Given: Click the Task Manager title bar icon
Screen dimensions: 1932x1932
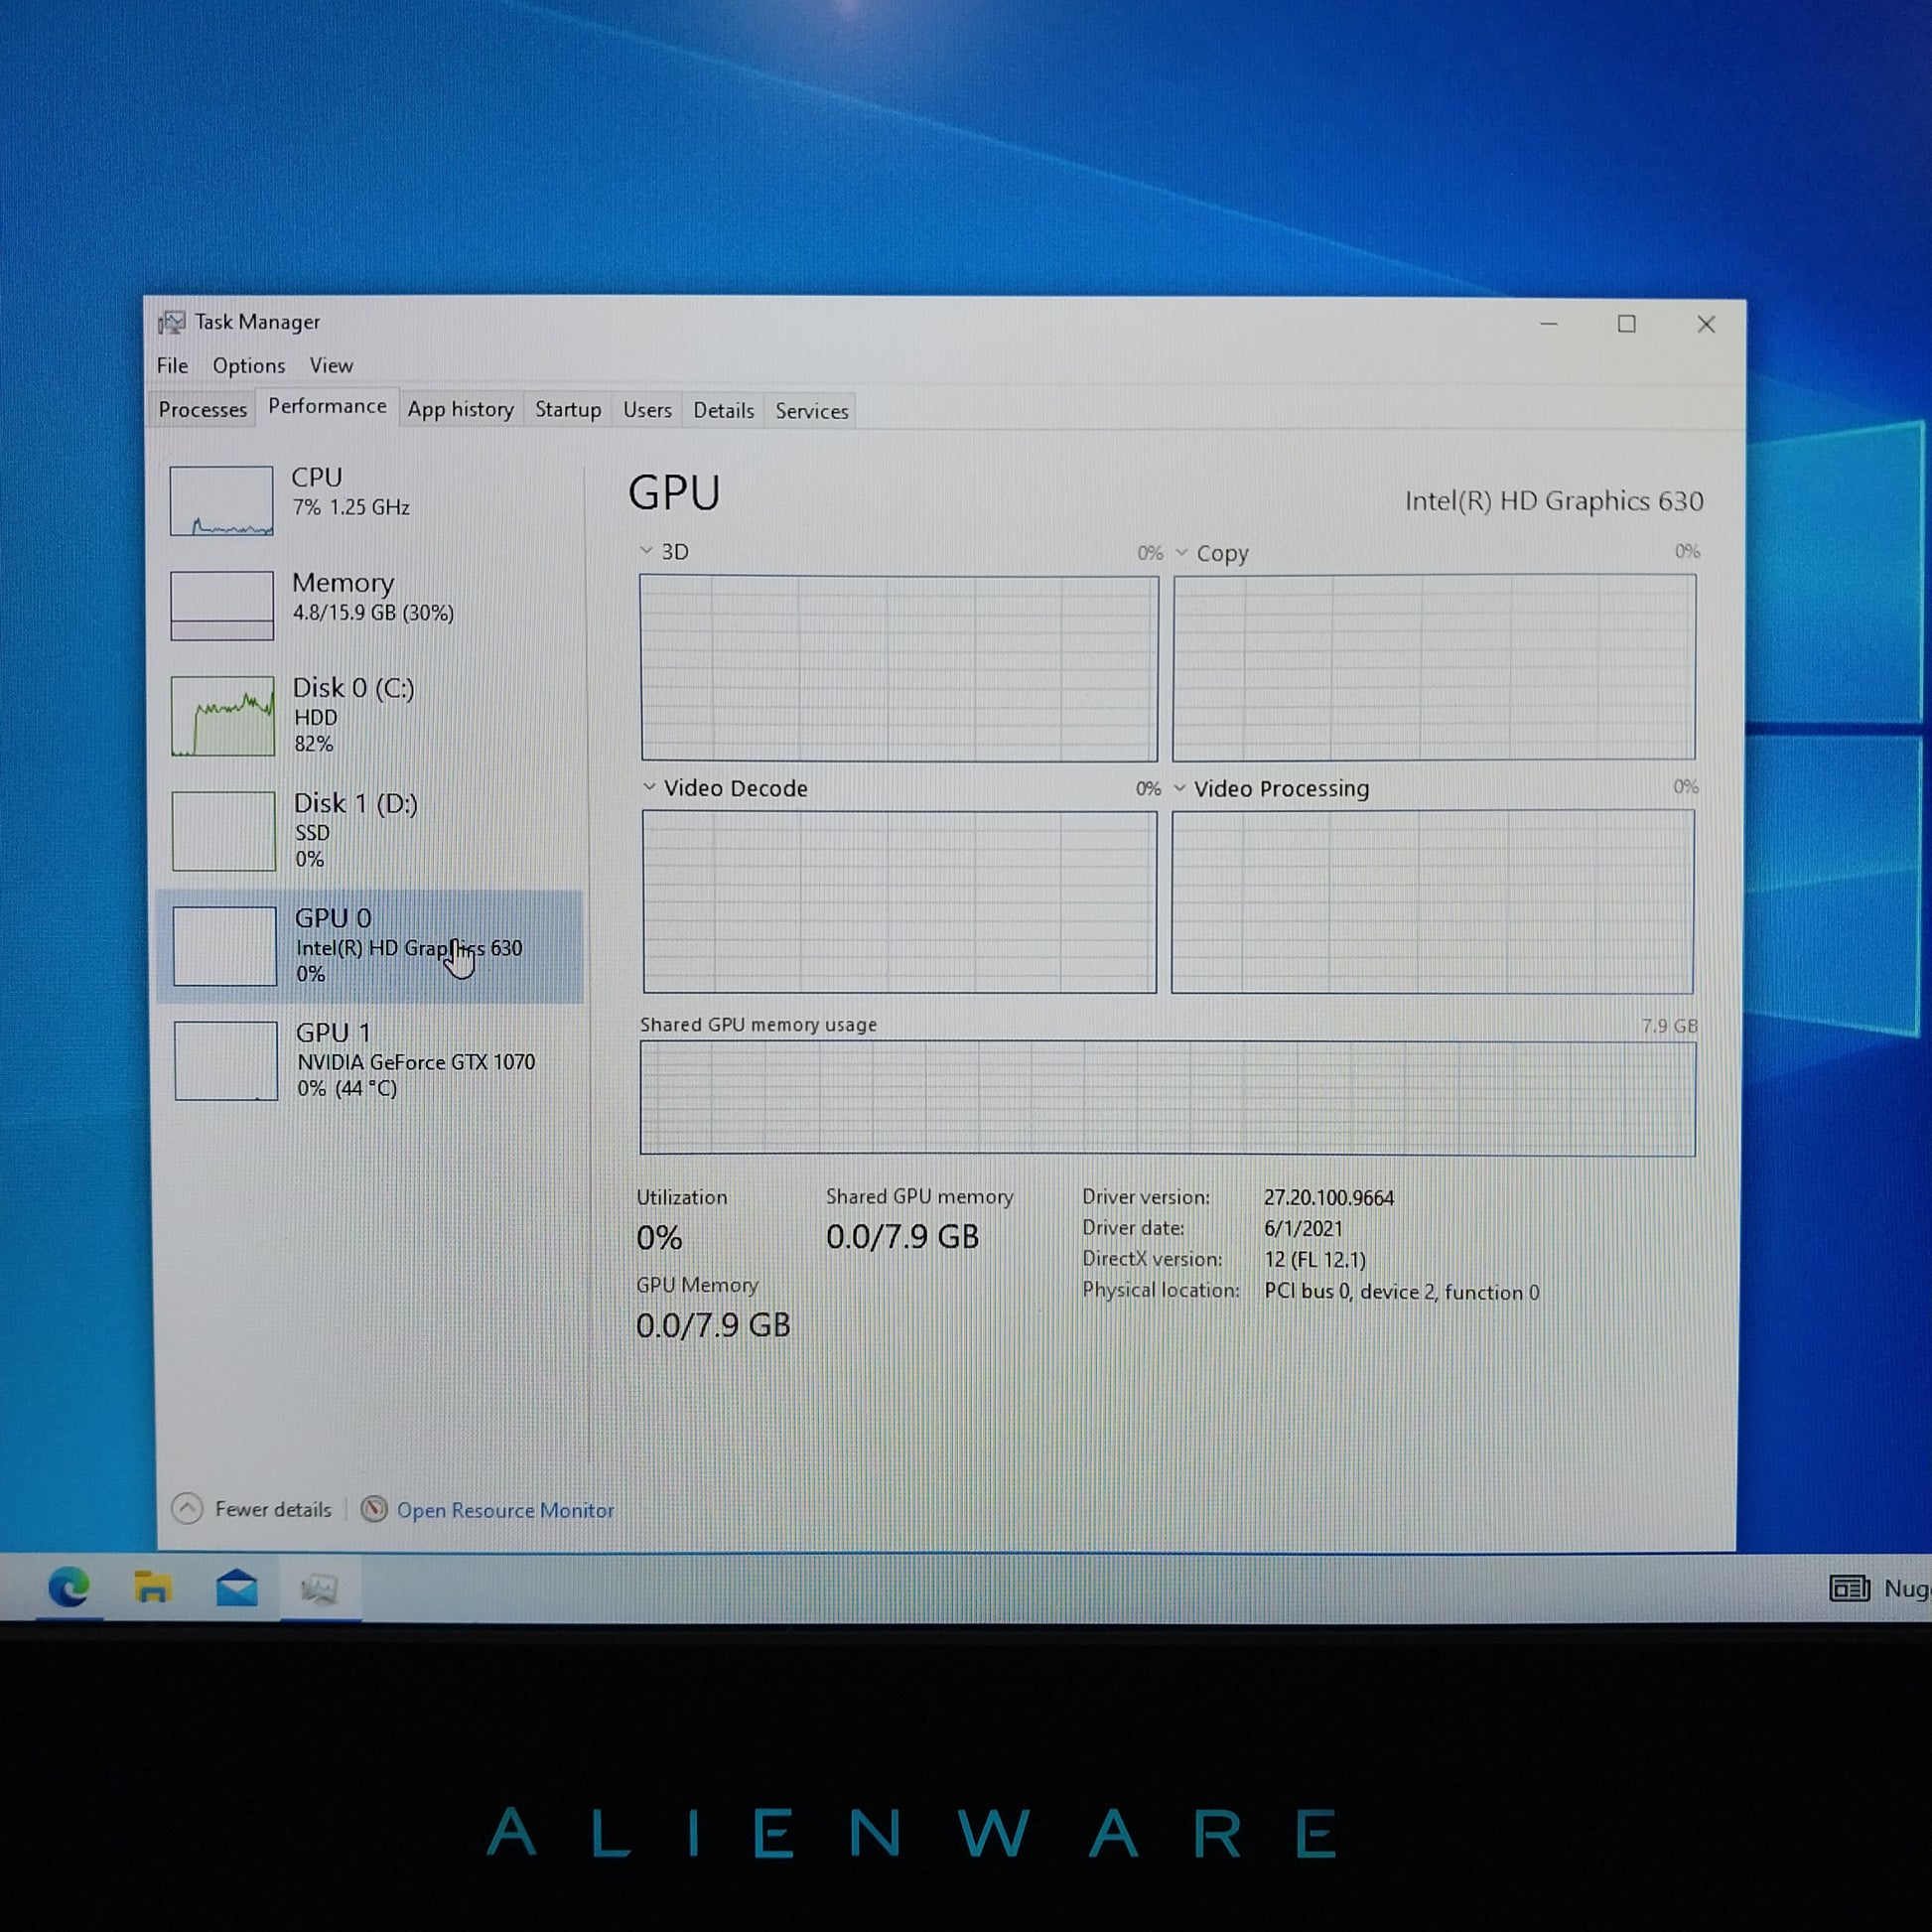Looking at the screenshot, I should [x=171, y=322].
